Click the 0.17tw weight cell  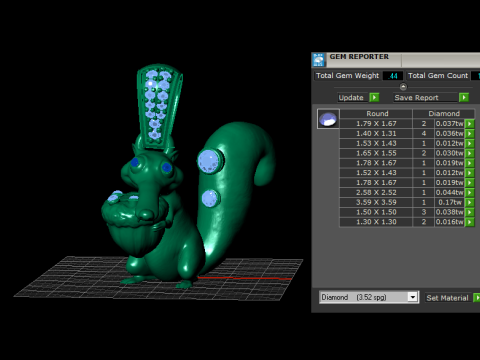449,202
